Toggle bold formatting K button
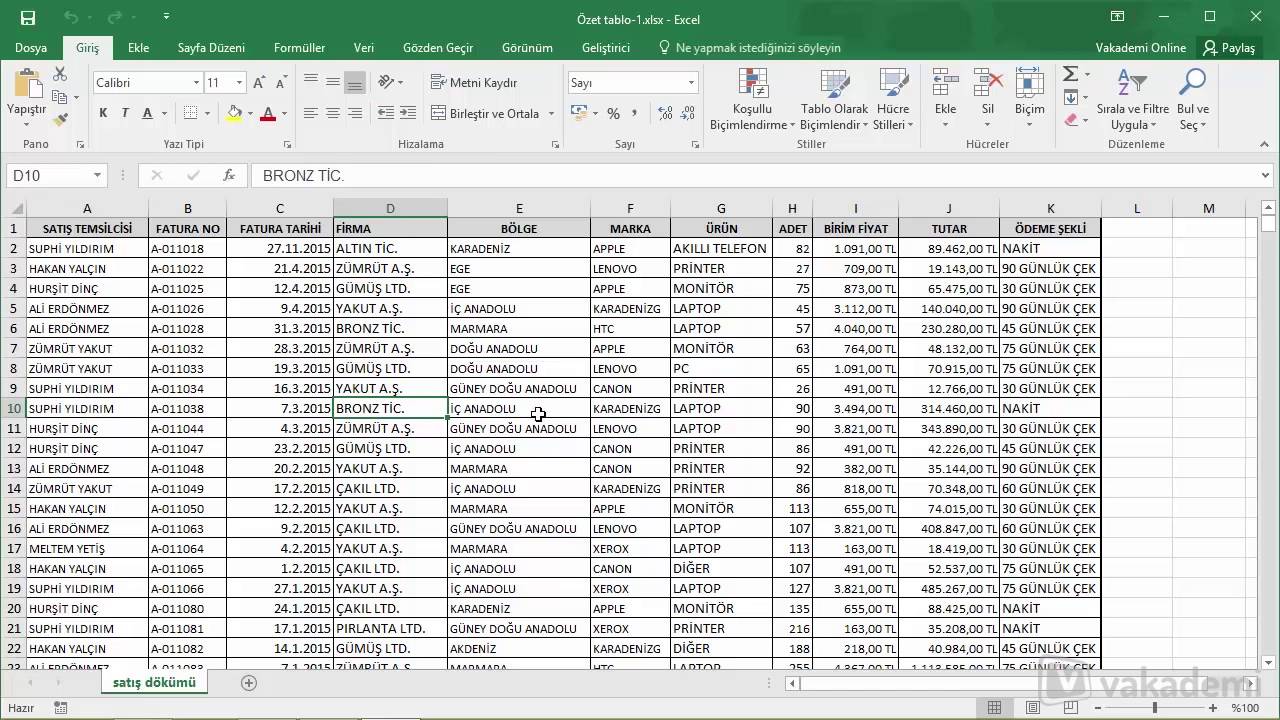 (x=103, y=114)
